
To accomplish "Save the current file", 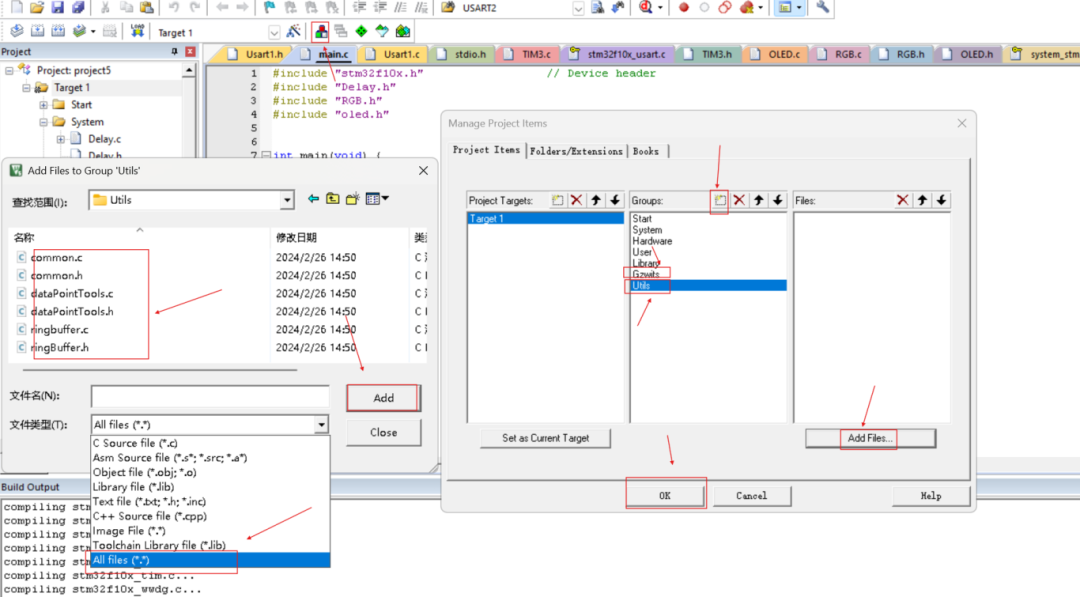I will click(58, 8).
